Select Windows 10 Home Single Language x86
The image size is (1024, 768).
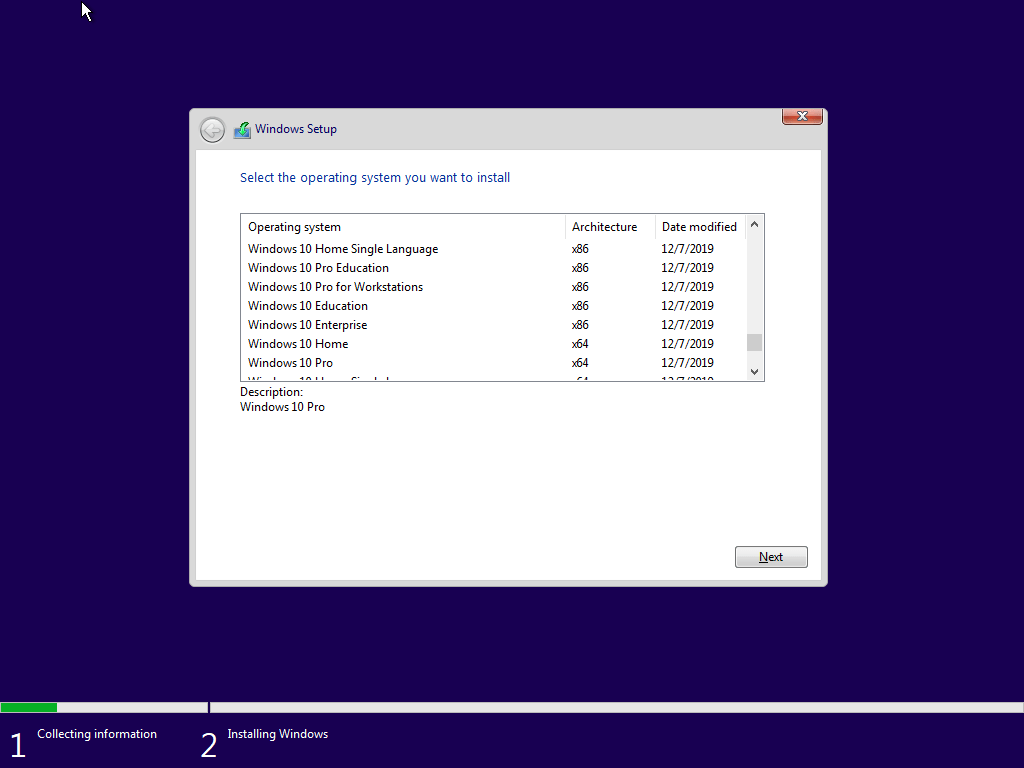[x=494, y=249]
